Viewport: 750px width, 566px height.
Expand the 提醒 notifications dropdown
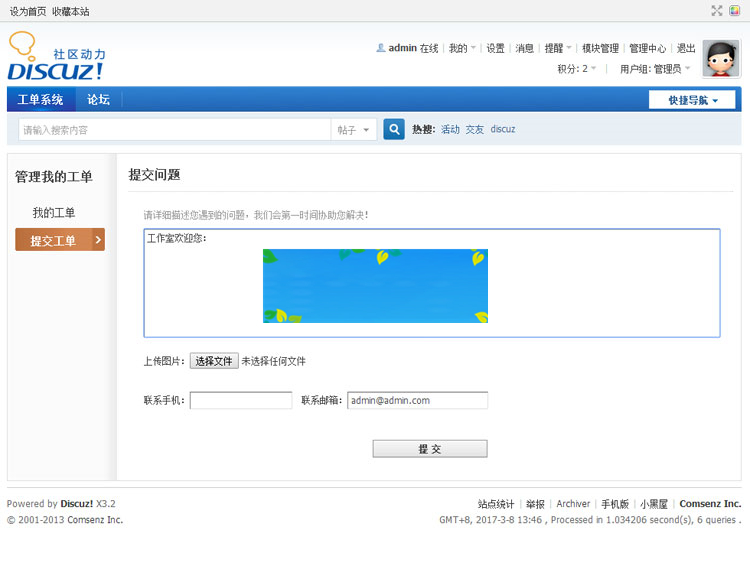point(558,48)
